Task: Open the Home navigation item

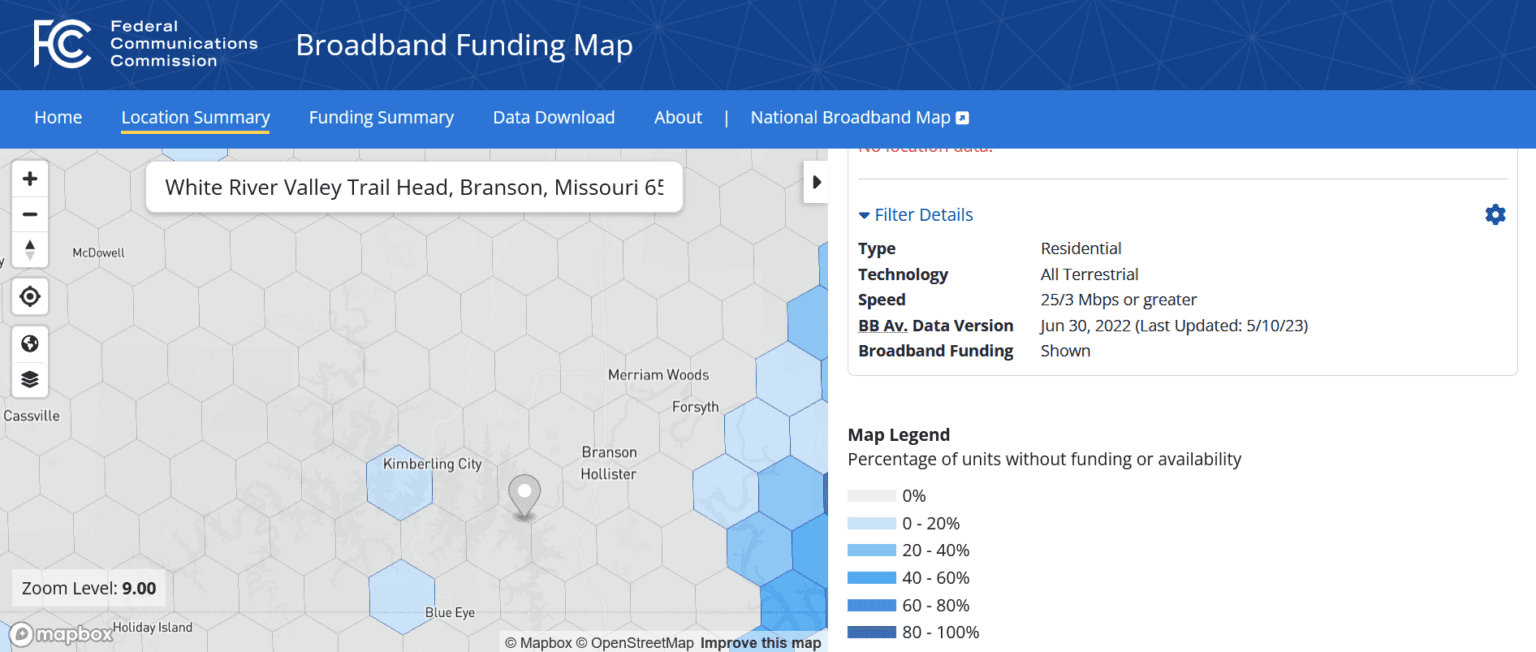Action: pos(58,117)
